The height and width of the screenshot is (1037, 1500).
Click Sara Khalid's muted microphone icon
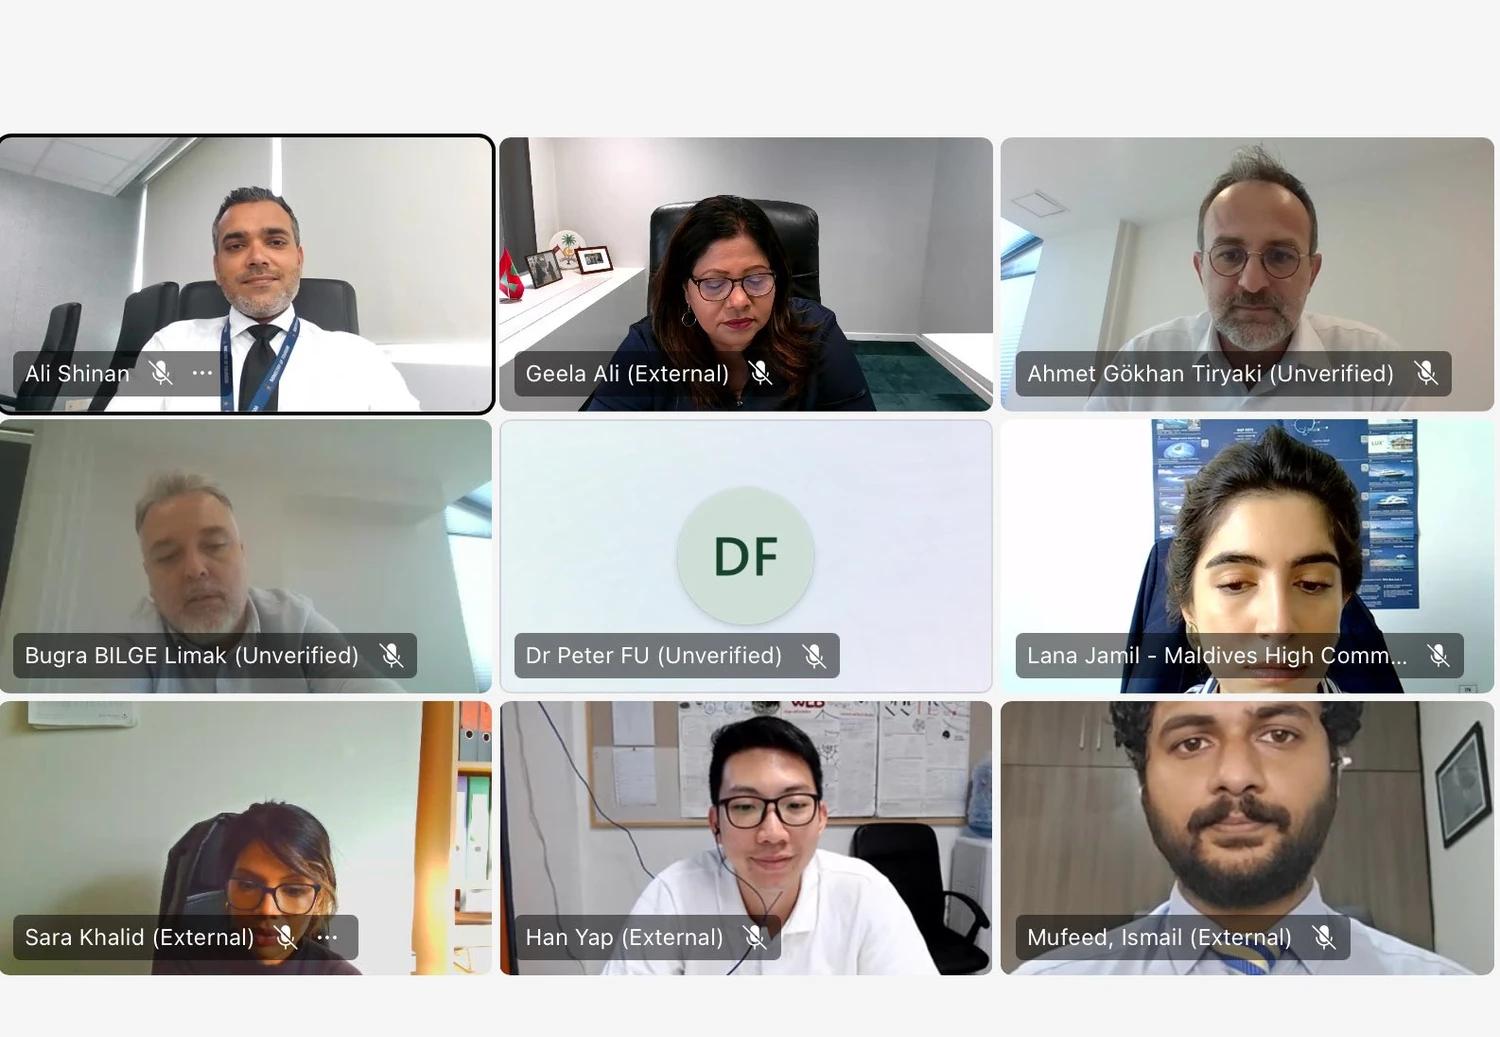tap(285, 937)
